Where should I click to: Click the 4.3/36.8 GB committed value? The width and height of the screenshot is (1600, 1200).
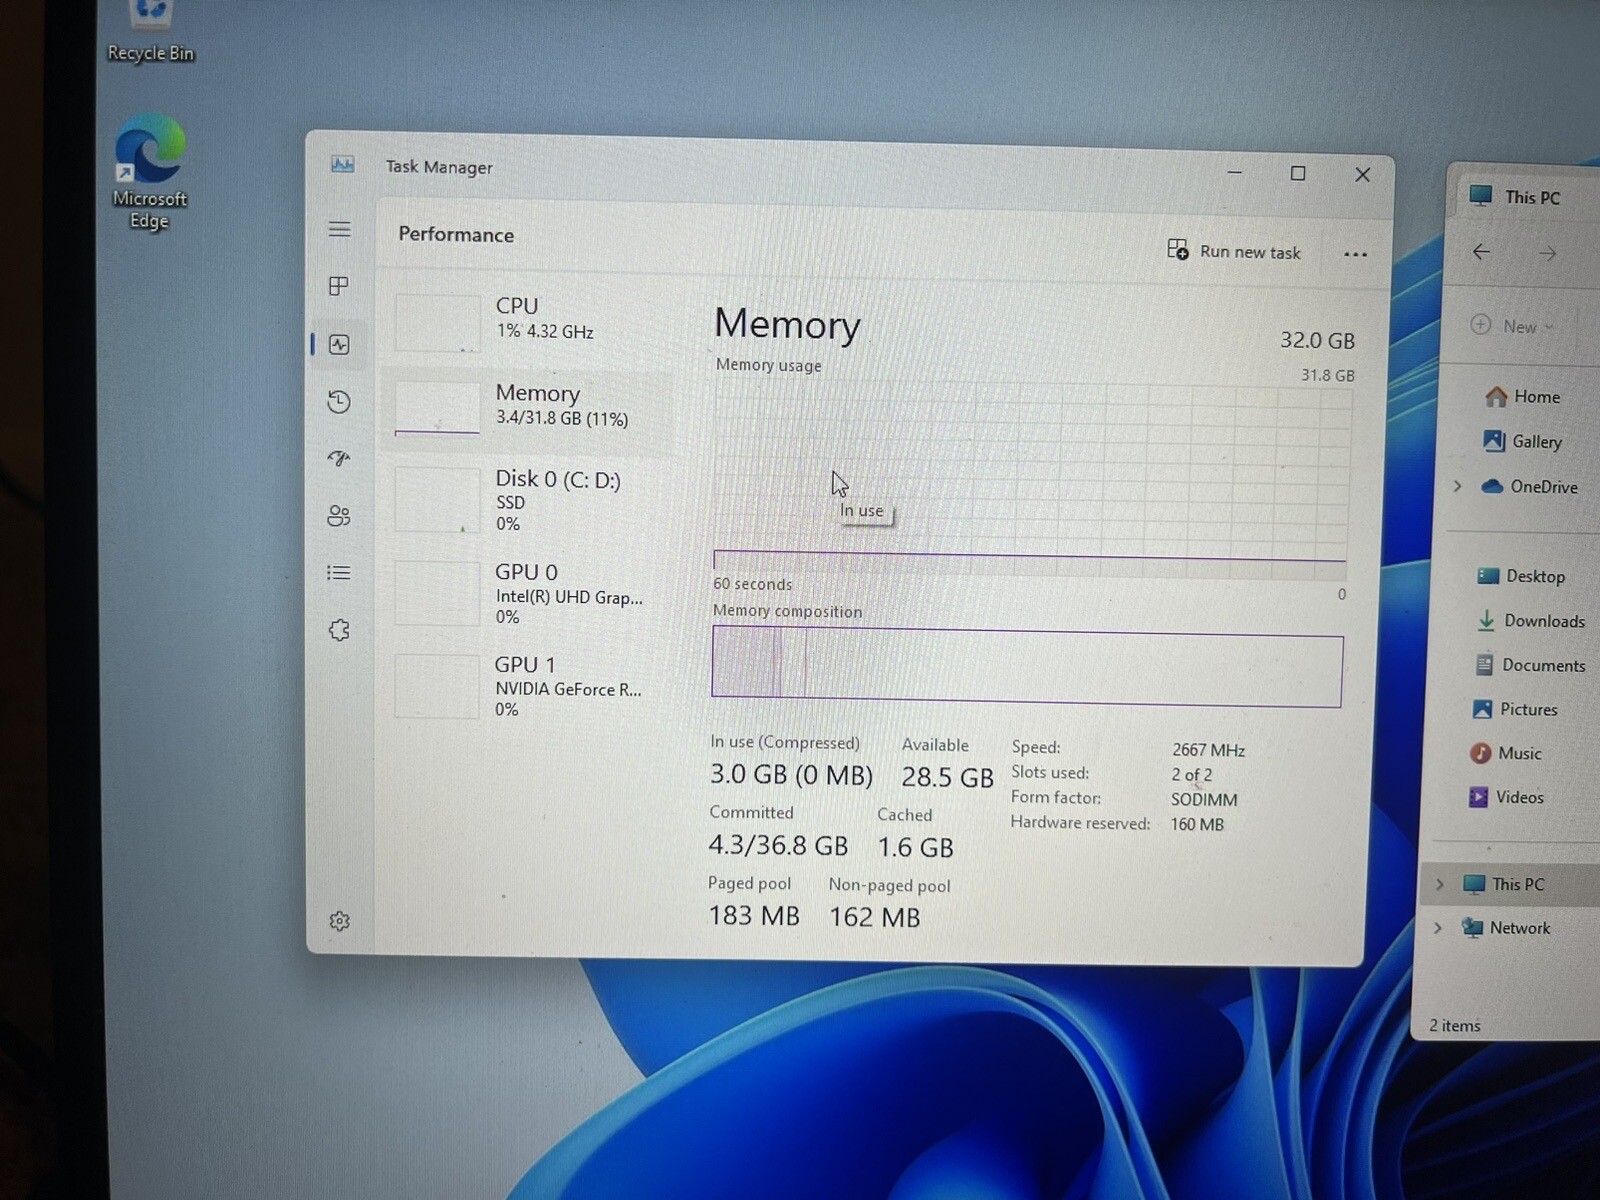tap(778, 845)
